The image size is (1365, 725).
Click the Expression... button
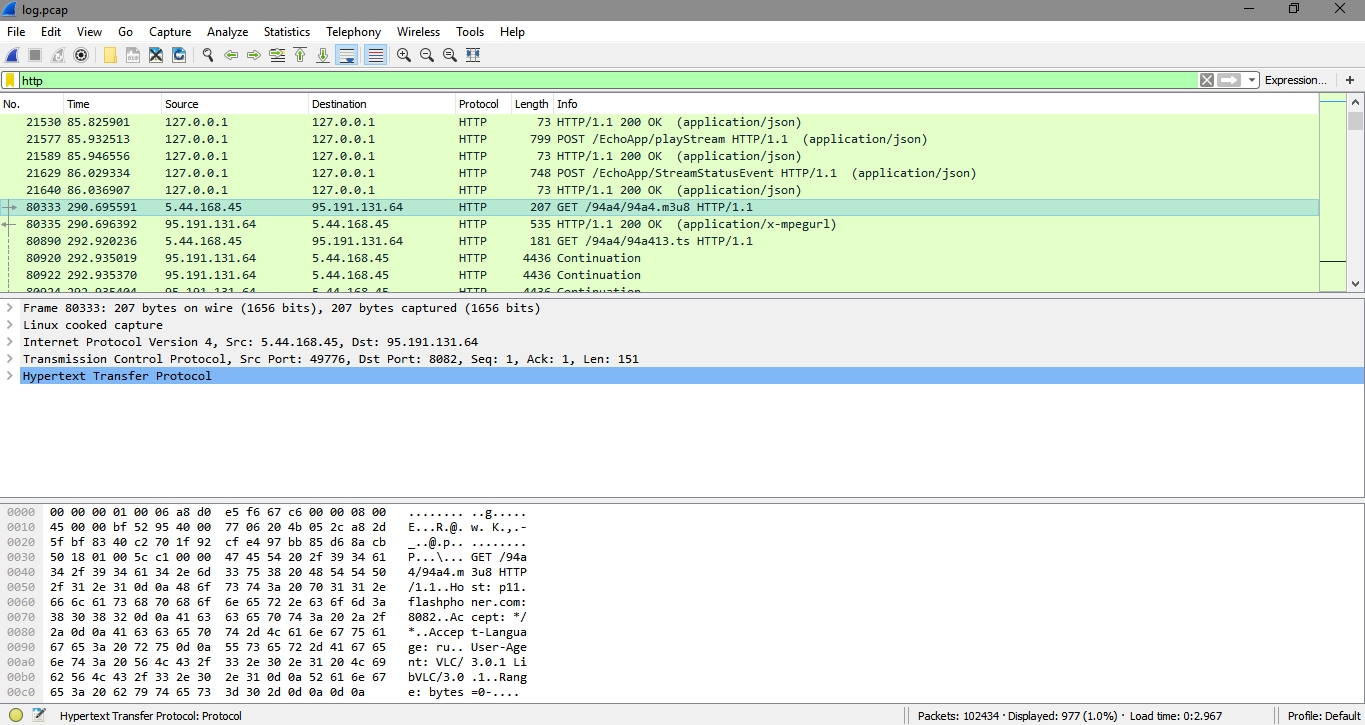(x=1295, y=80)
